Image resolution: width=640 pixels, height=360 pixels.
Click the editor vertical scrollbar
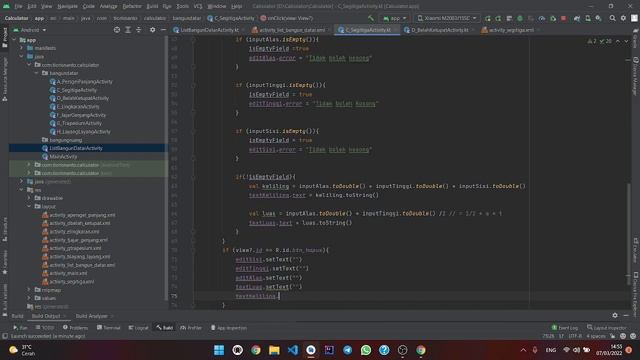[x=629, y=234]
